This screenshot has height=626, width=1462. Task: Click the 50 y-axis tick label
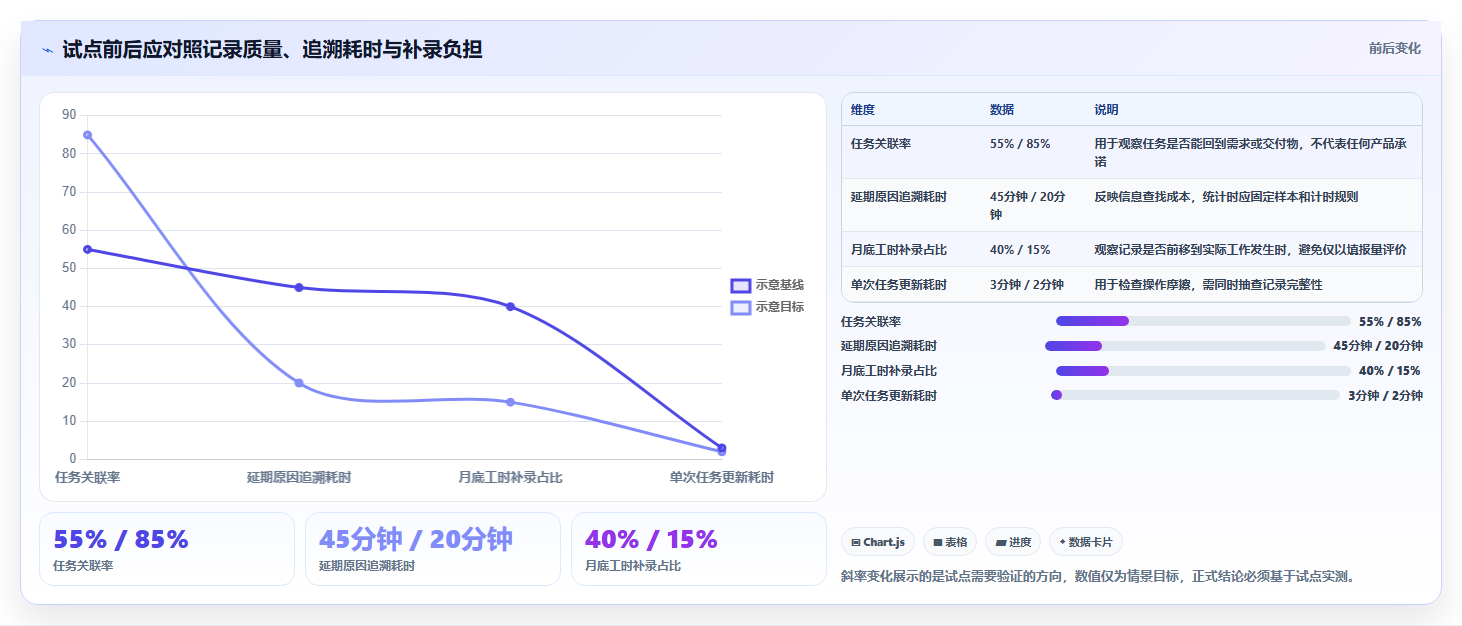point(69,268)
